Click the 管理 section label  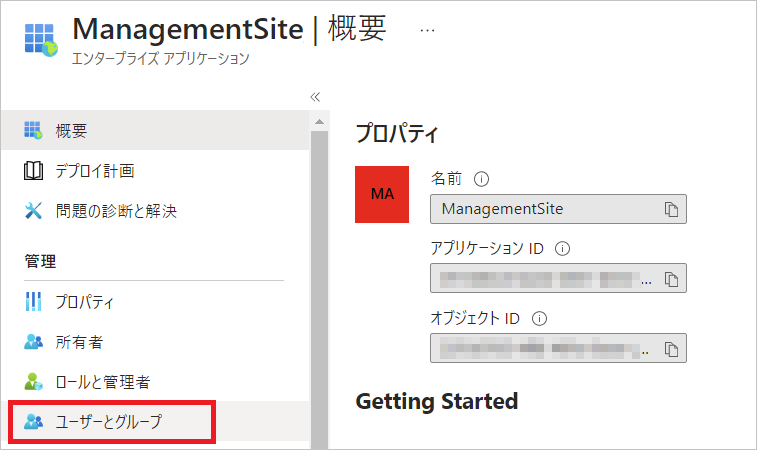(41, 261)
